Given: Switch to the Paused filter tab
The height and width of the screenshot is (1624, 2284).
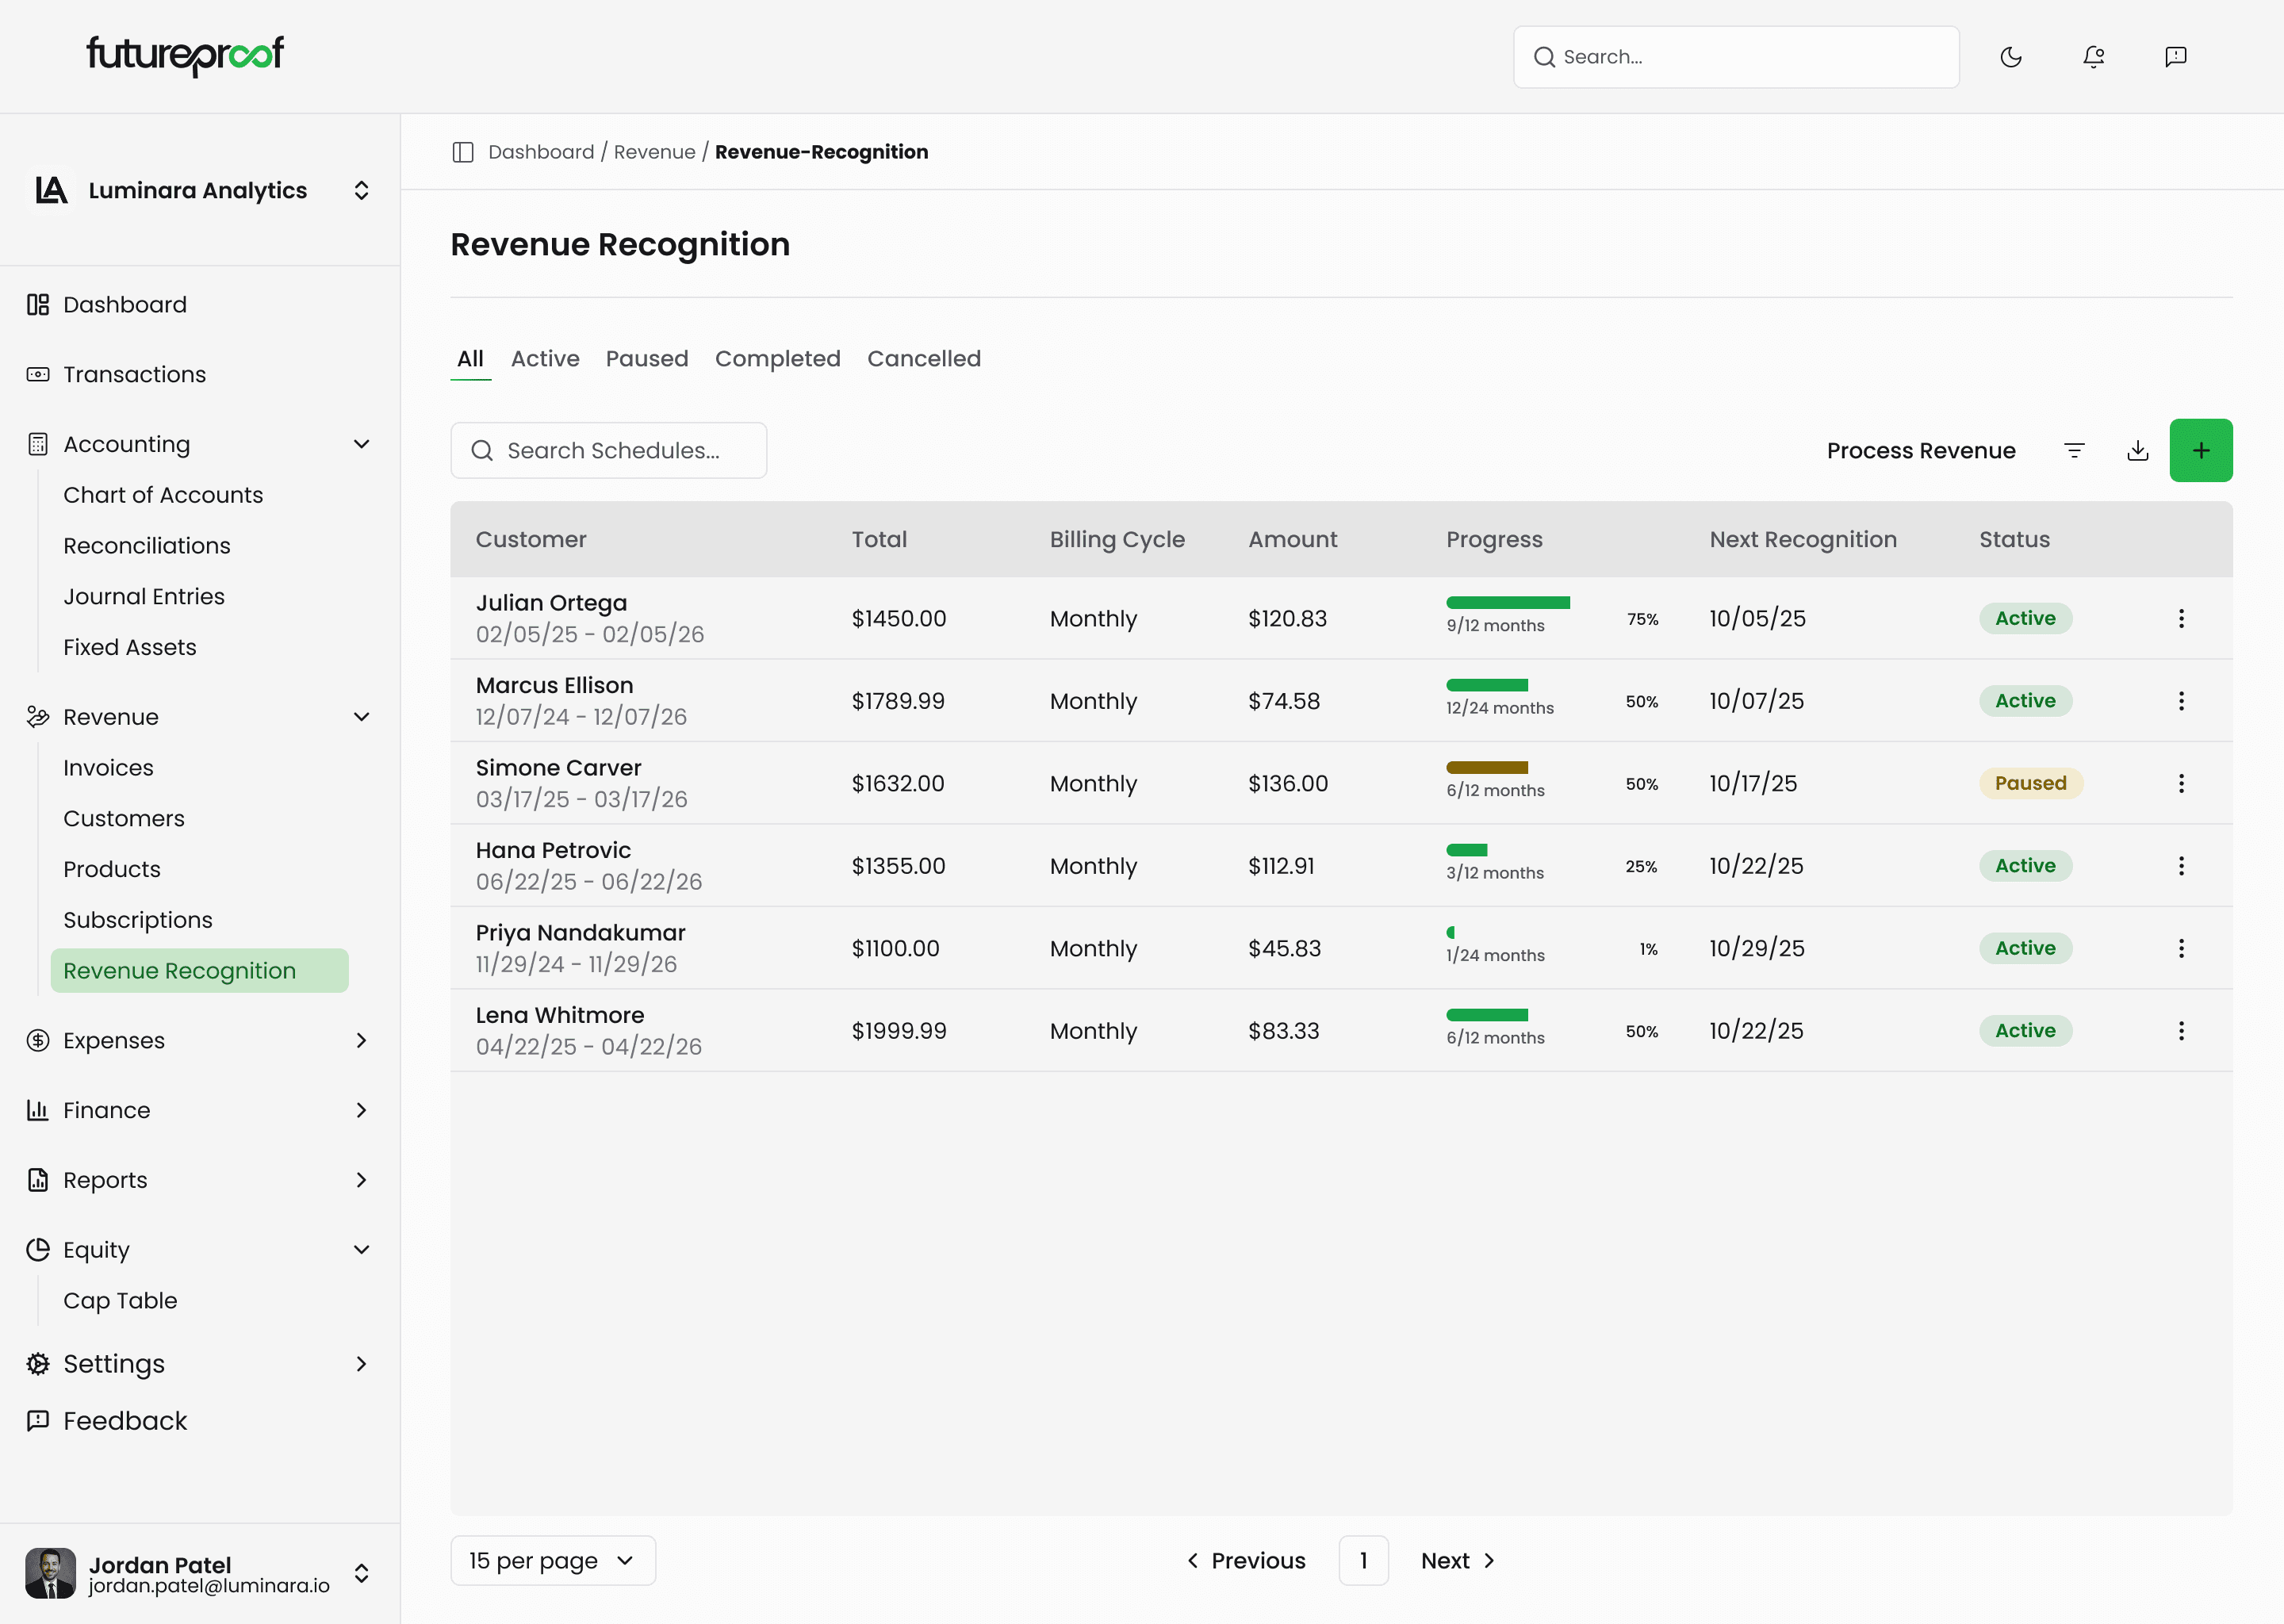Looking at the screenshot, I should (x=647, y=359).
